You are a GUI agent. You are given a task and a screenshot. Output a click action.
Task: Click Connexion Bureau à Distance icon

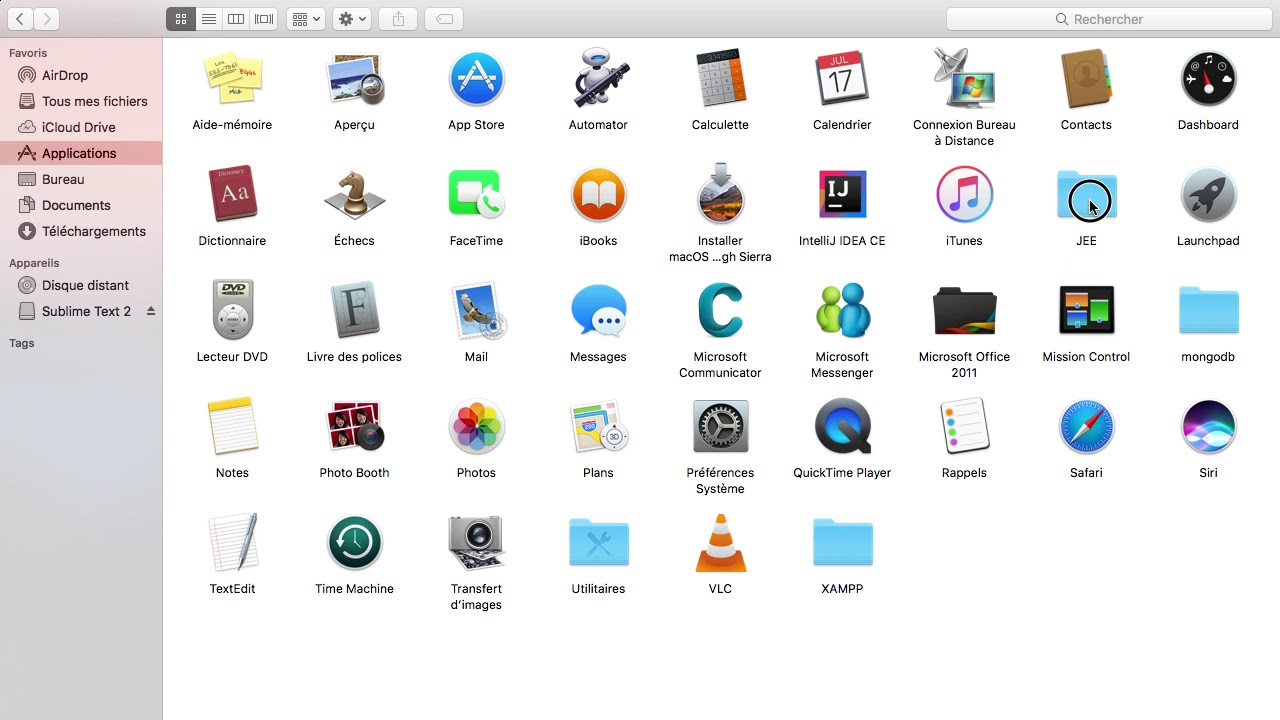pos(964,79)
